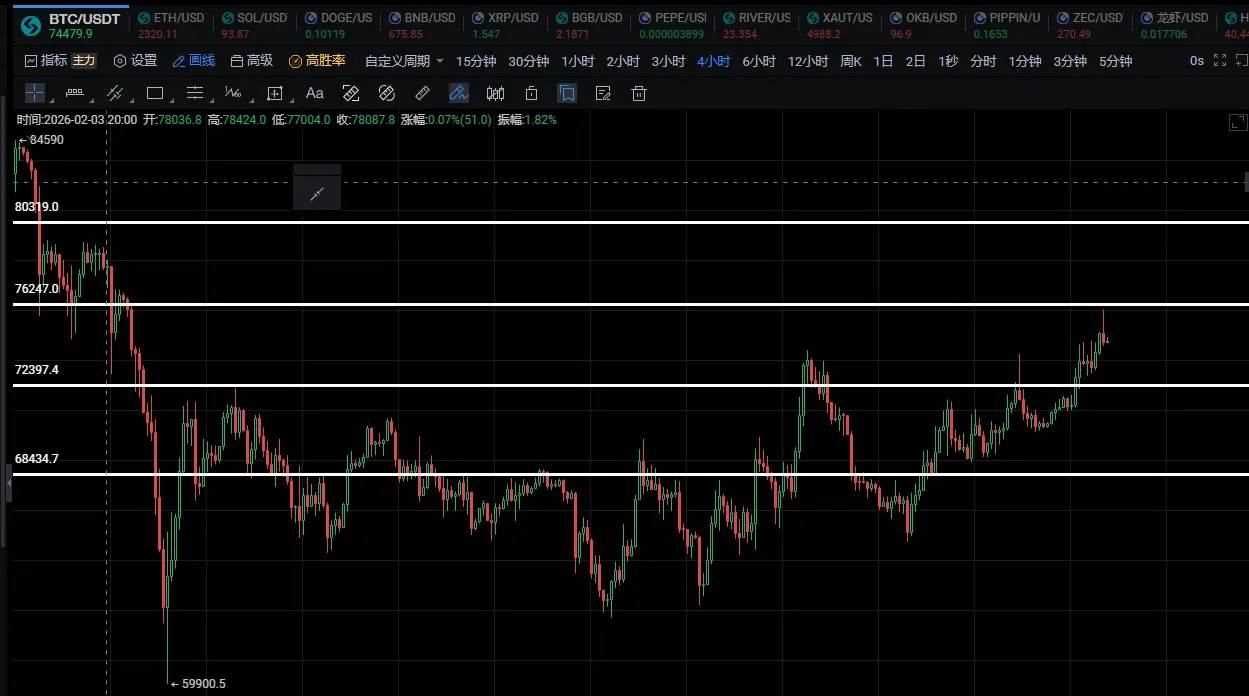Viewport: 1249px width, 696px height.
Task: Select the parallel channel lines tool
Action: [115, 93]
